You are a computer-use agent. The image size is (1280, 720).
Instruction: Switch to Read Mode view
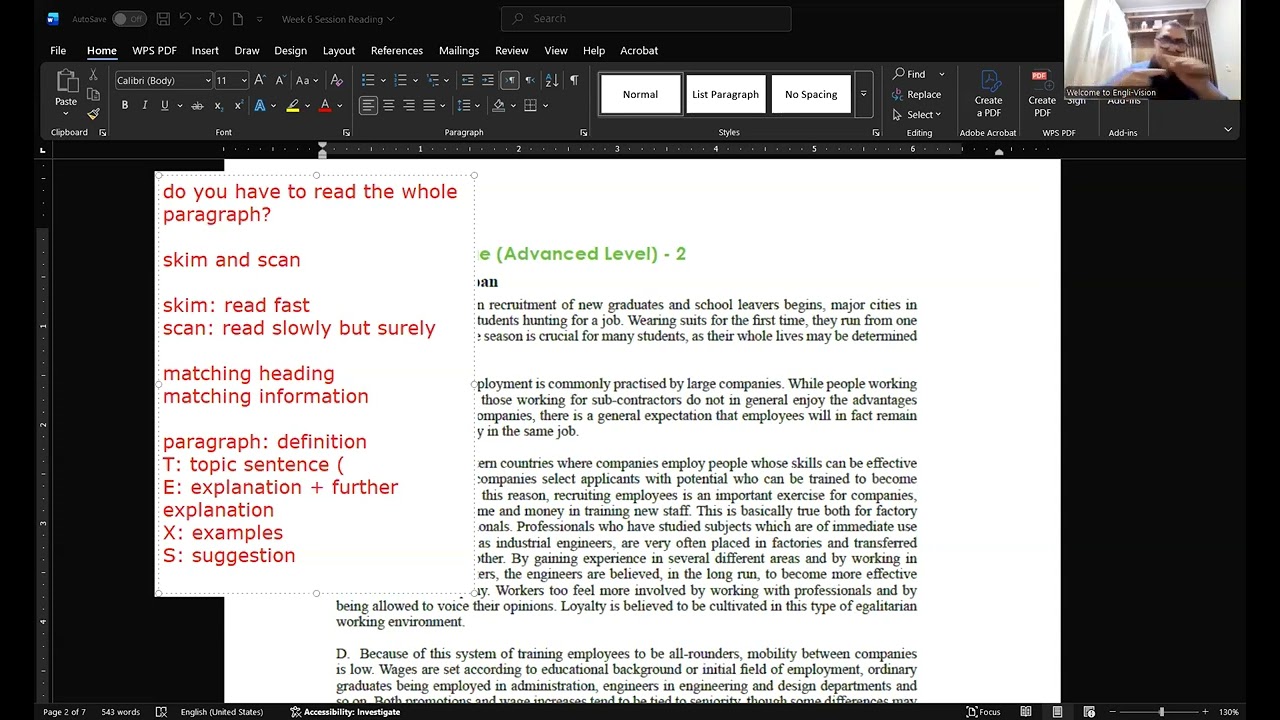1026,712
